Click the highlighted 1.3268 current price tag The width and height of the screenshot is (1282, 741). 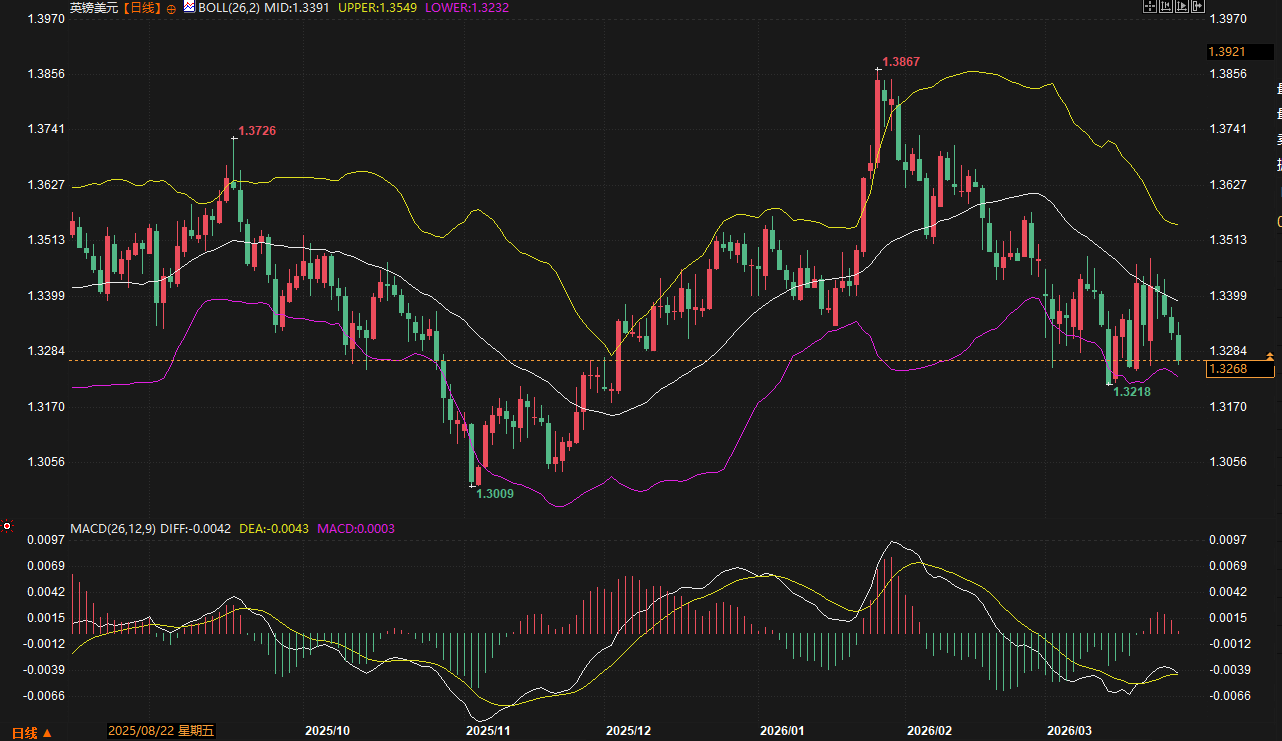pyautogui.click(x=1240, y=370)
